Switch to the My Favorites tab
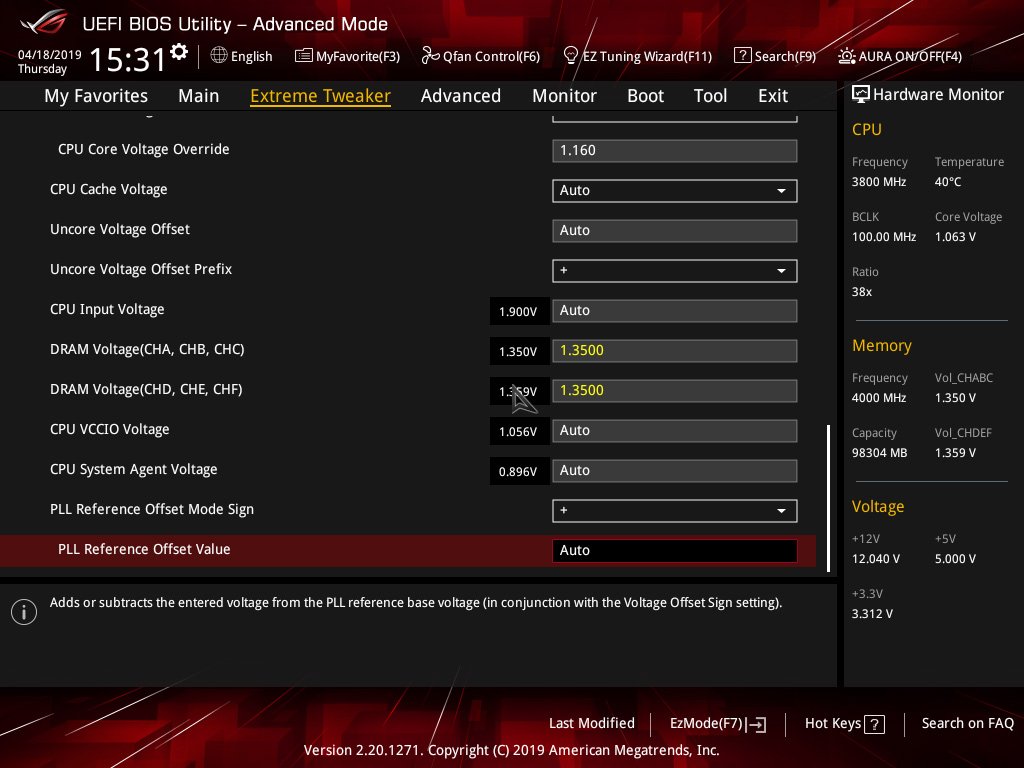Viewport: 1024px width, 768px height. [96, 96]
